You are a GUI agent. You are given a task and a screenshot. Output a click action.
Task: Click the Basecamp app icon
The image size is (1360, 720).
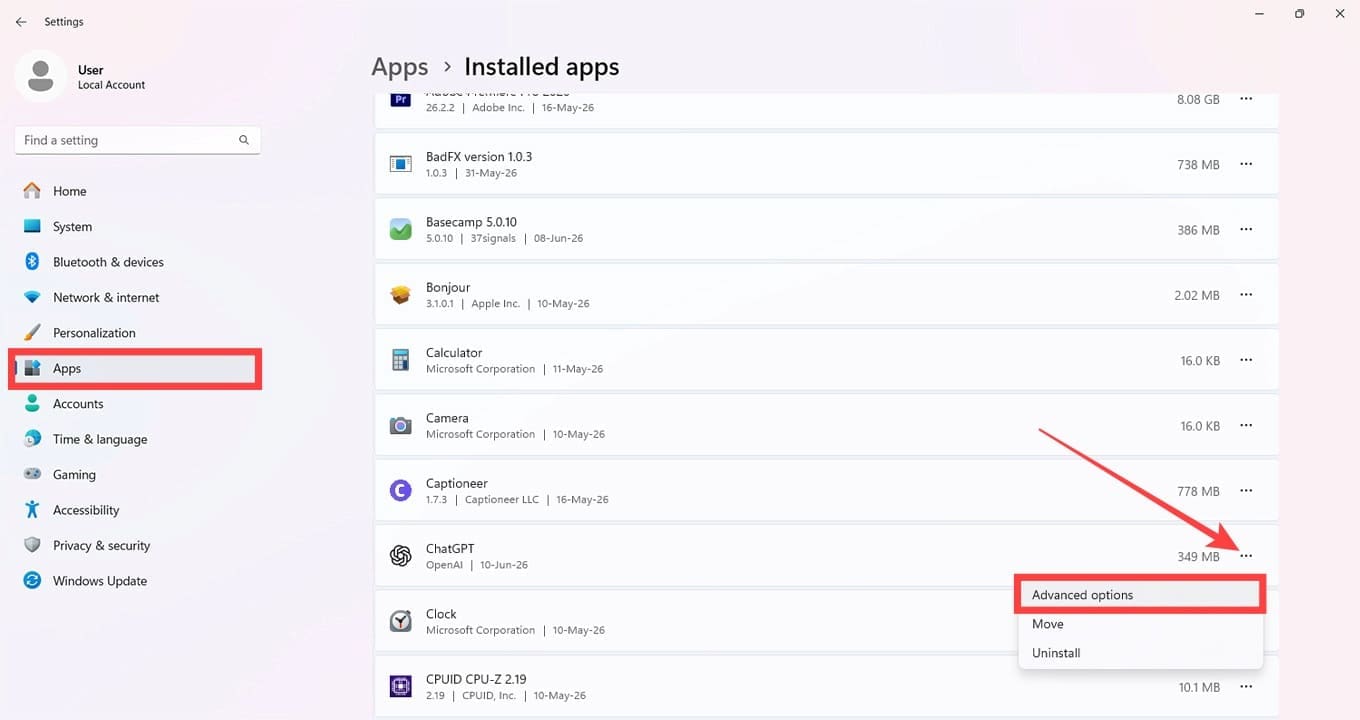pyautogui.click(x=401, y=229)
